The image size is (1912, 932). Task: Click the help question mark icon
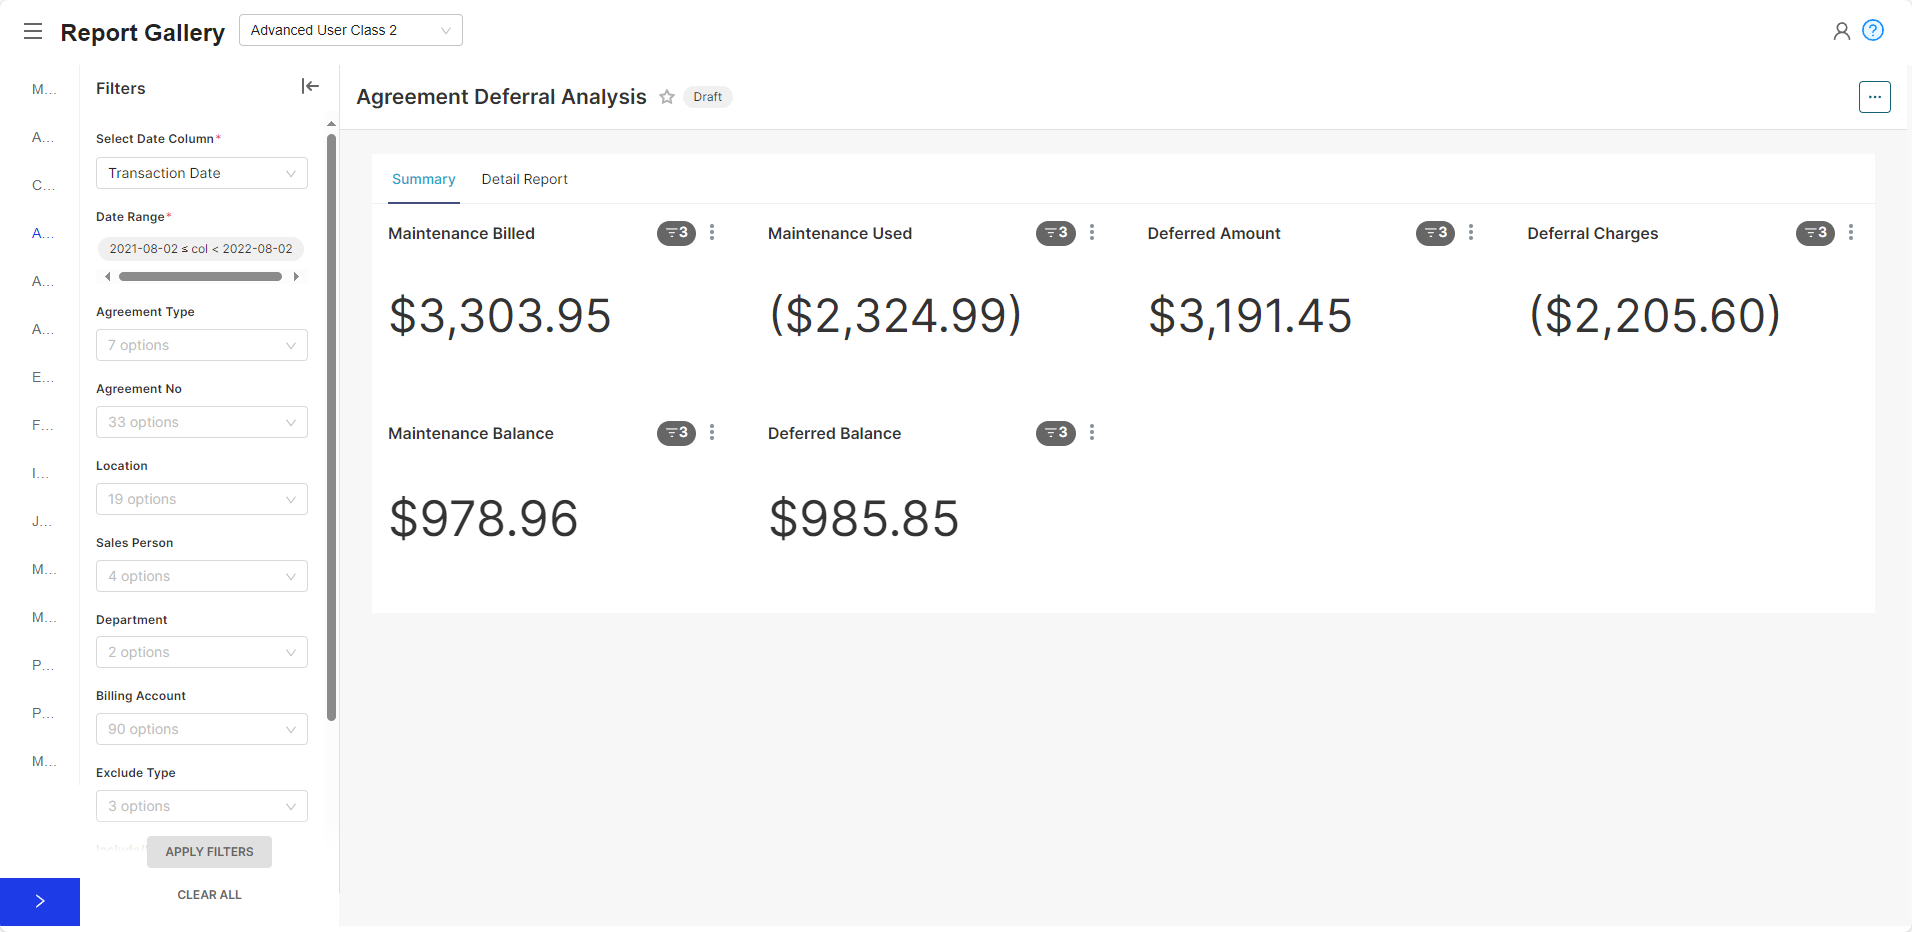click(1873, 31)
